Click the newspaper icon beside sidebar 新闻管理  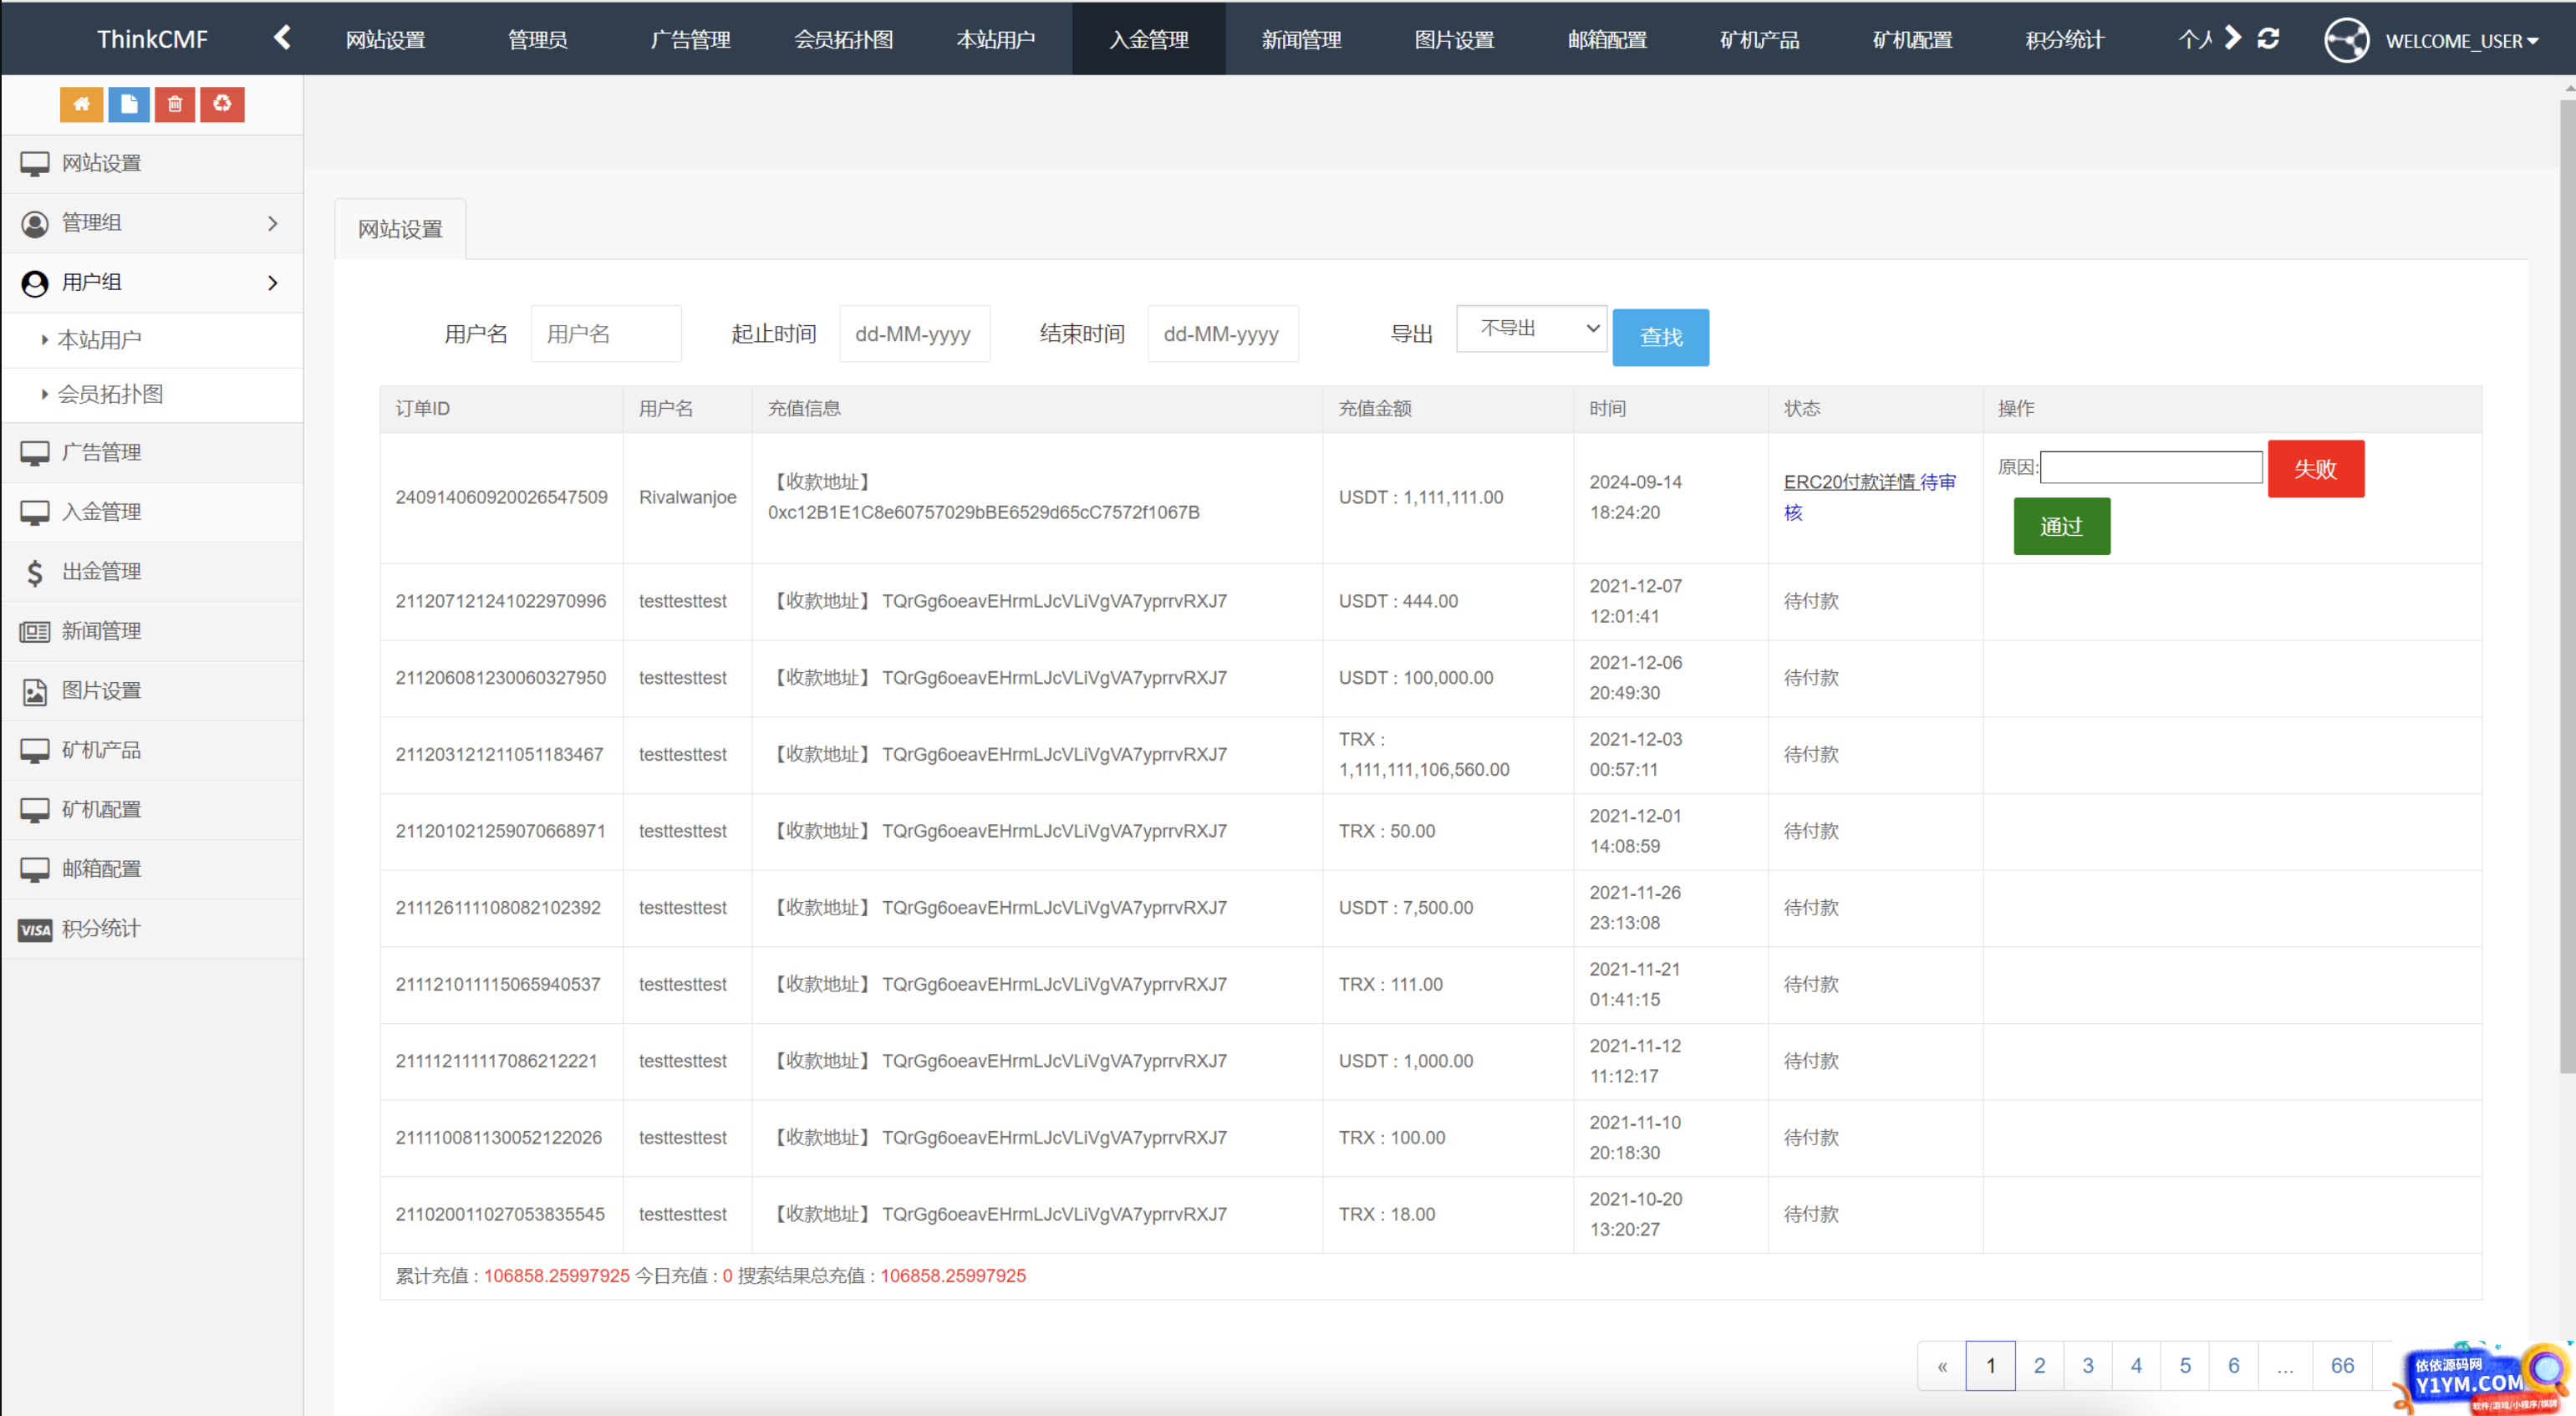(x=35, y=631)
